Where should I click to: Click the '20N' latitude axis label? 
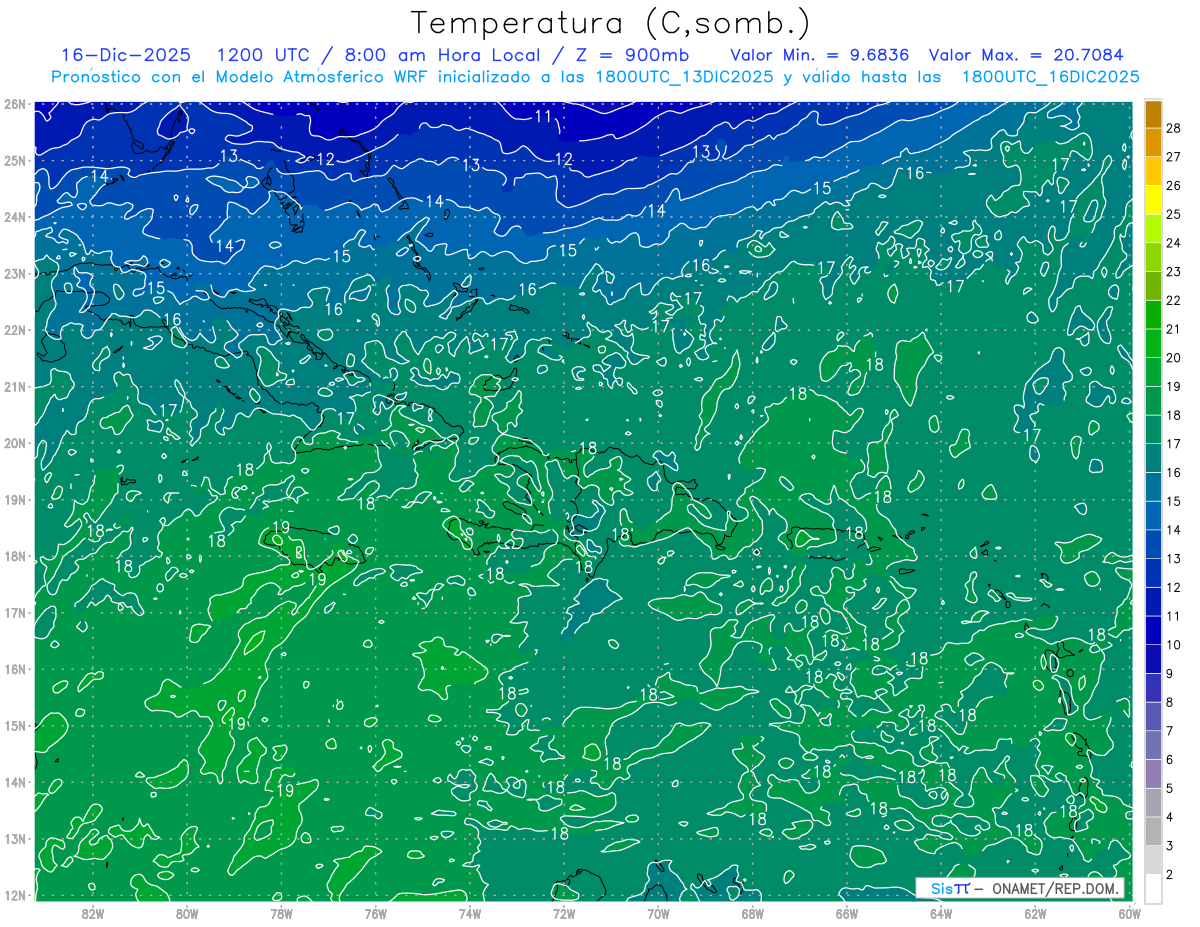[14, 443]
